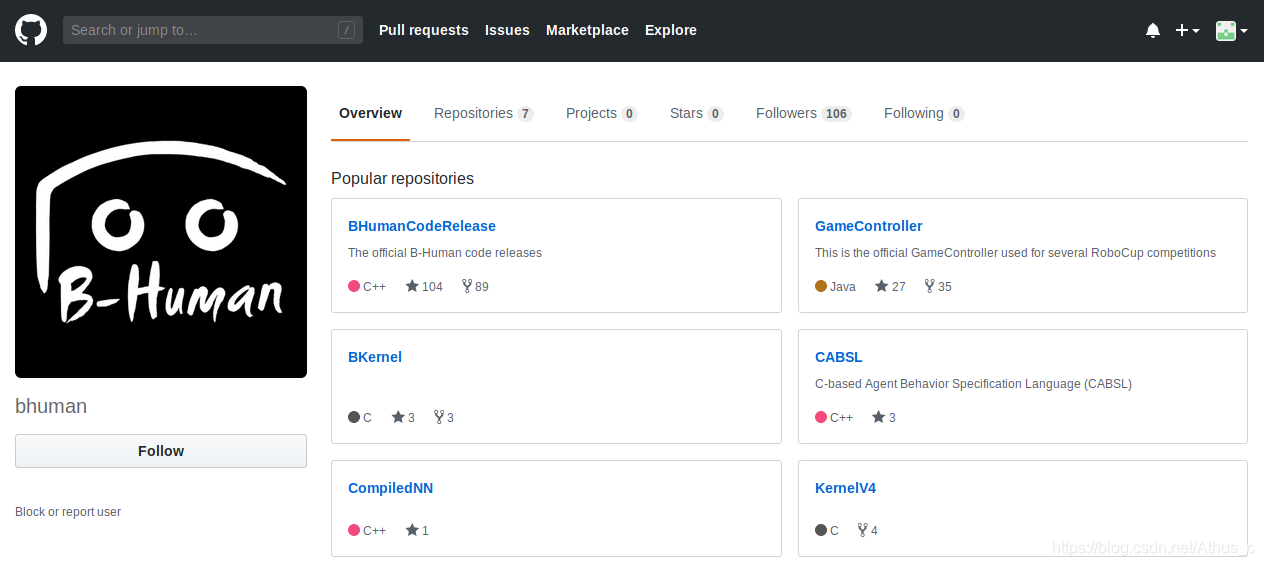
Task: Open the user avatar menu
Action: (x=1231, y=31)
